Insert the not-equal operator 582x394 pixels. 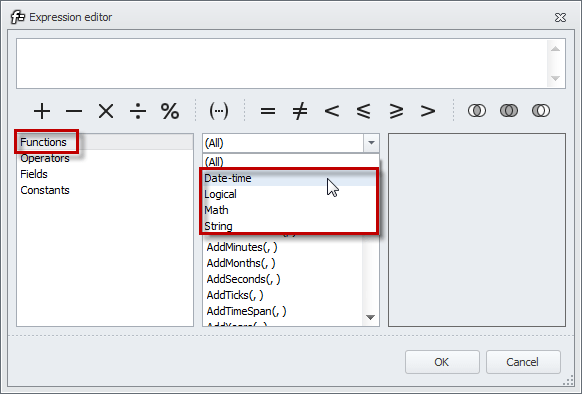[300, 111]
